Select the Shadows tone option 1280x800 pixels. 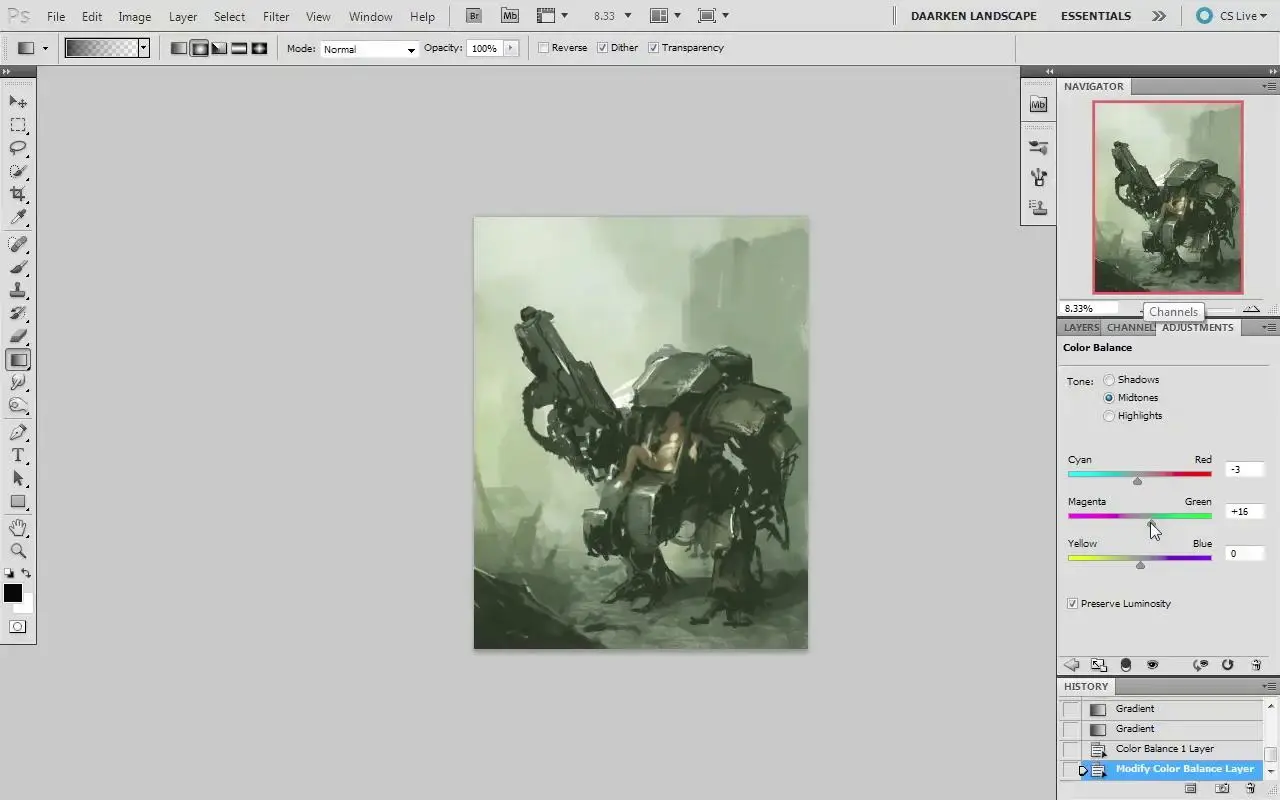coord(1109,380)
